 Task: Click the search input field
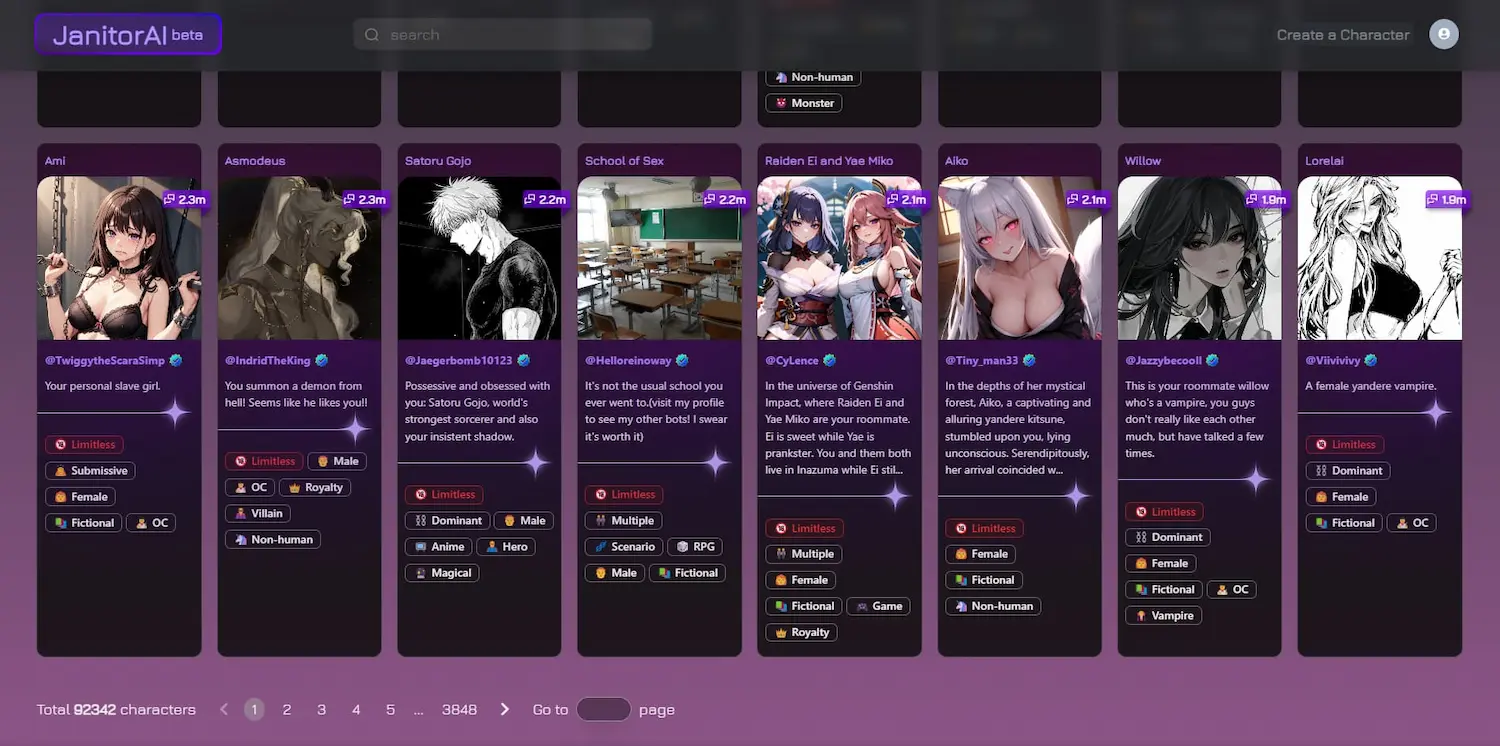503,35
